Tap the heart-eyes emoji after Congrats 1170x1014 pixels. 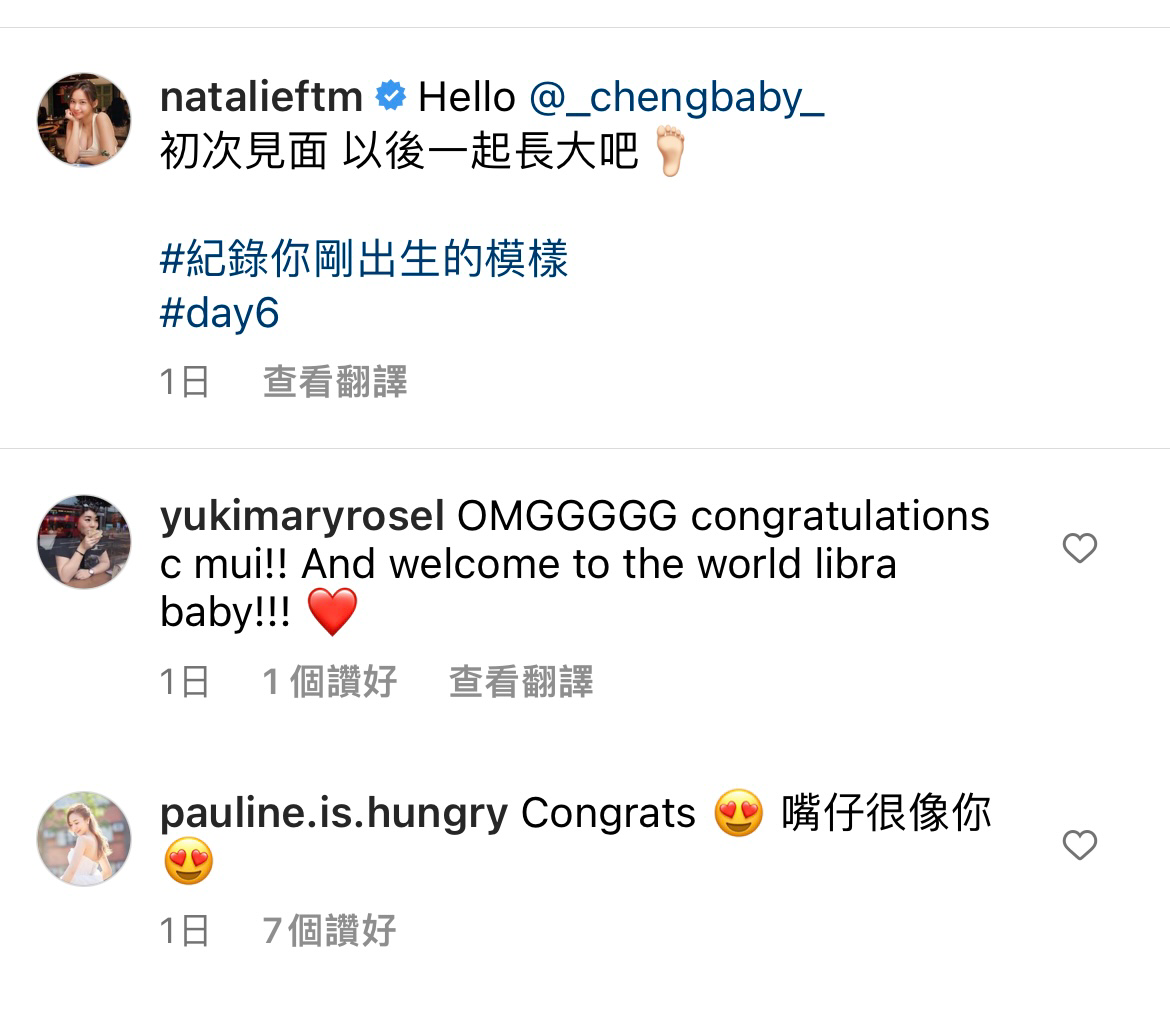(739, 813)
